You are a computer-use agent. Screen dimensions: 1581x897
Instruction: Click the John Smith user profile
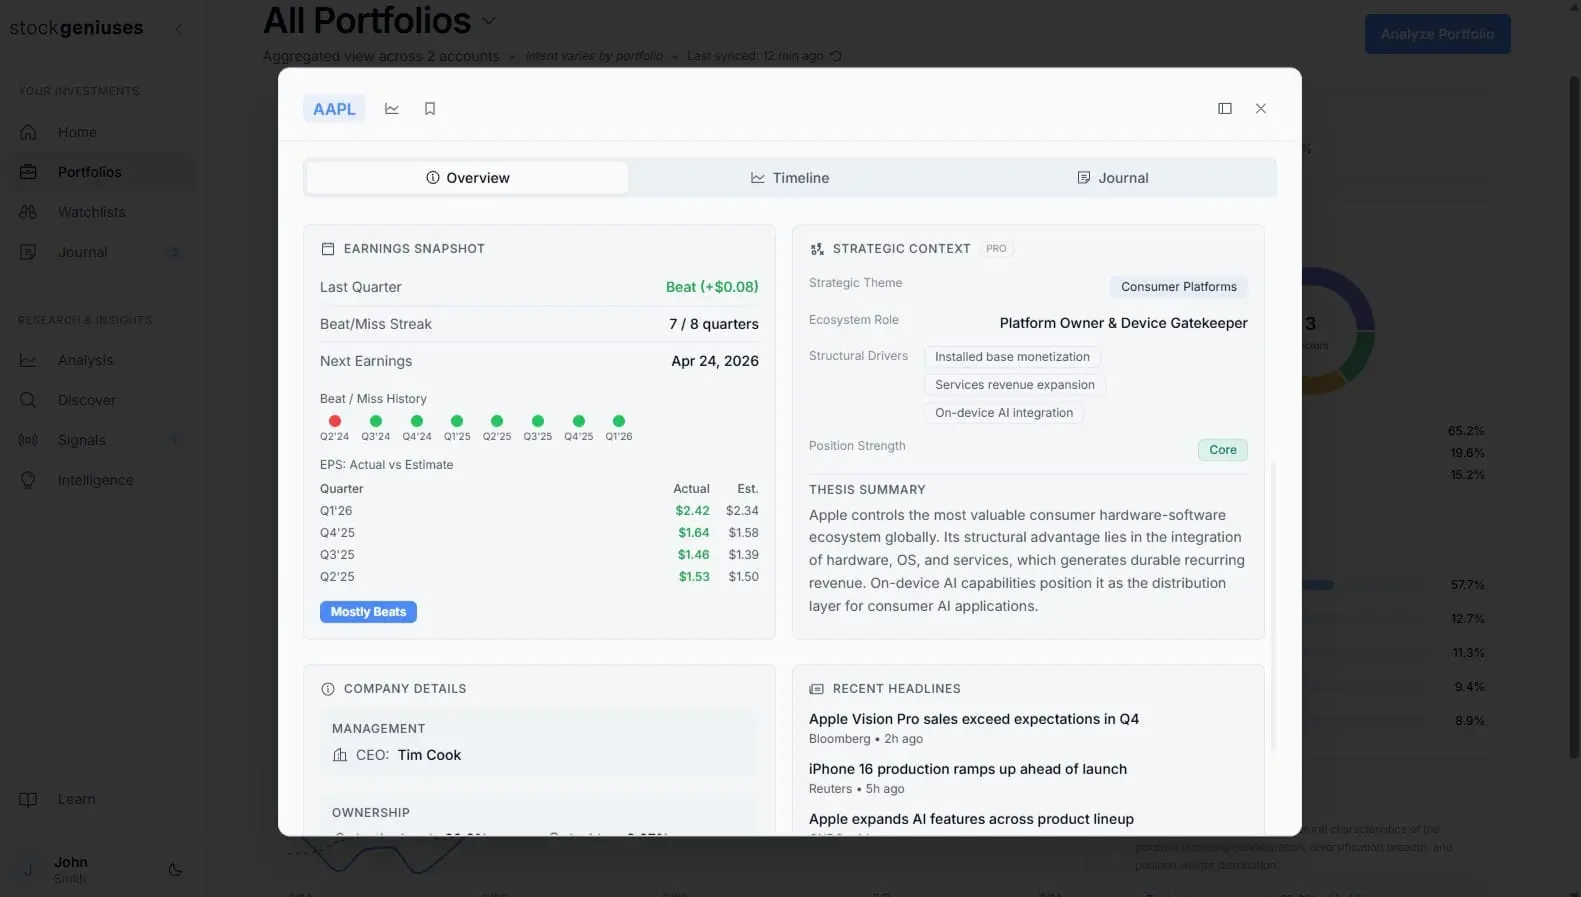click(70, 870)
